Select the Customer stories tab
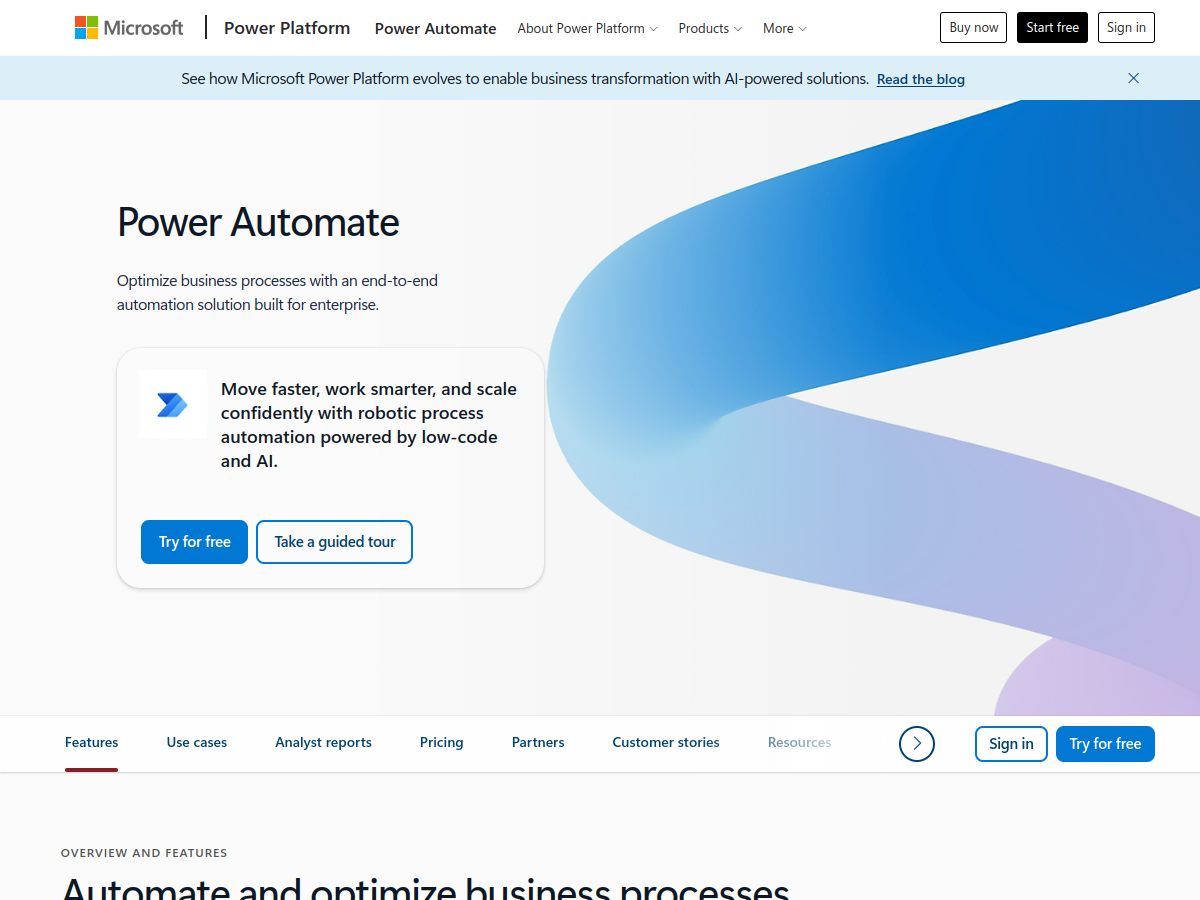The width and height of the screenshot is (1200, 900). (666, 742)
